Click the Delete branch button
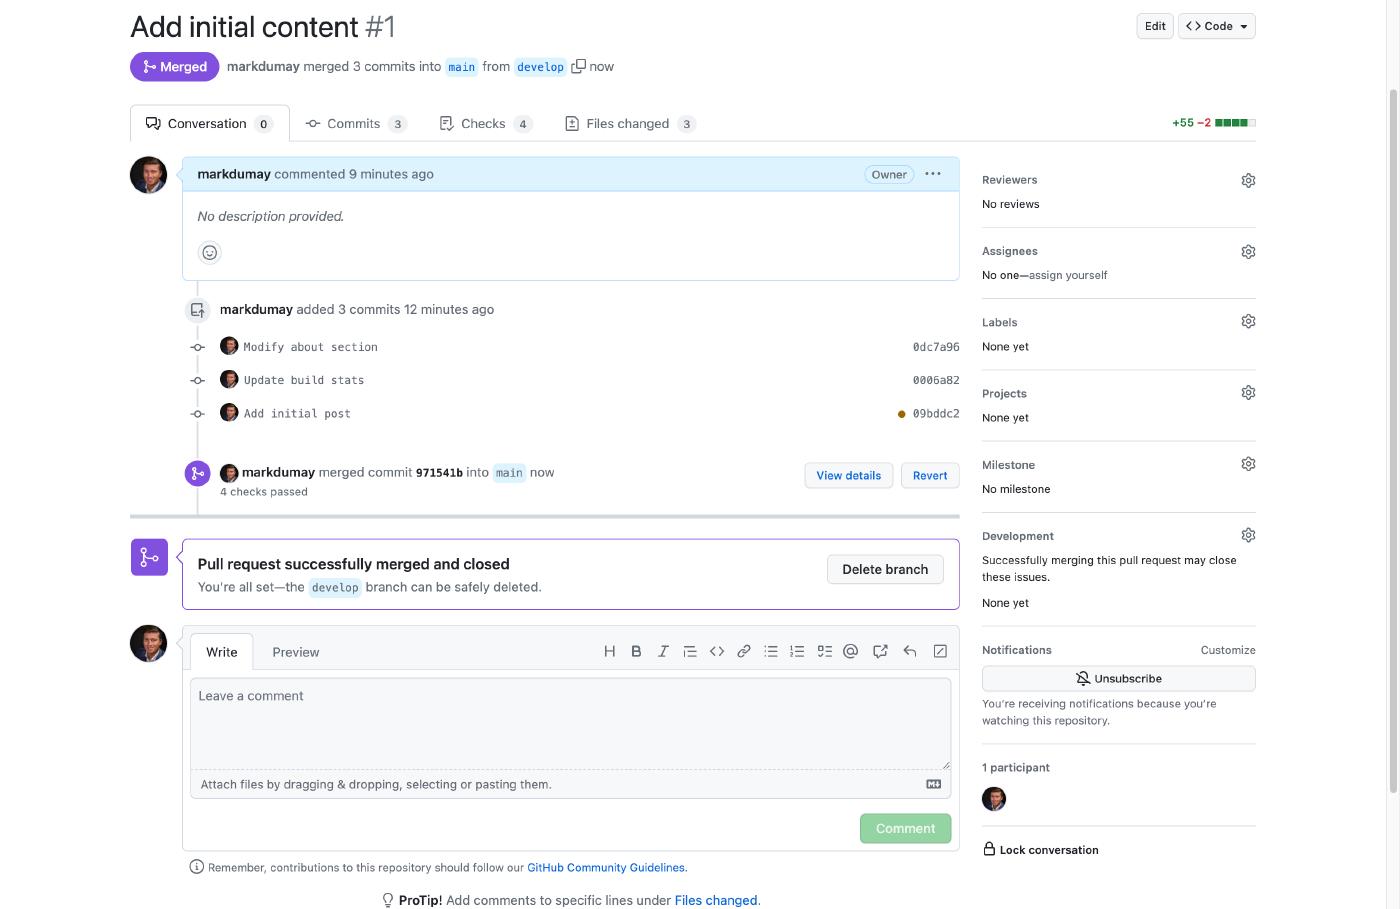 tap(885, 569)
